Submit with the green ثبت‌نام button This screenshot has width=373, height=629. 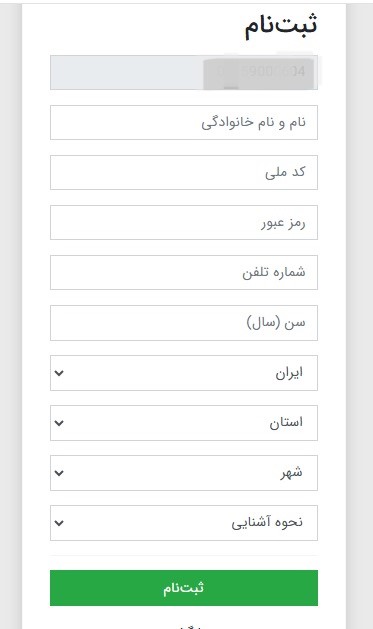click(x=184, y=588)
